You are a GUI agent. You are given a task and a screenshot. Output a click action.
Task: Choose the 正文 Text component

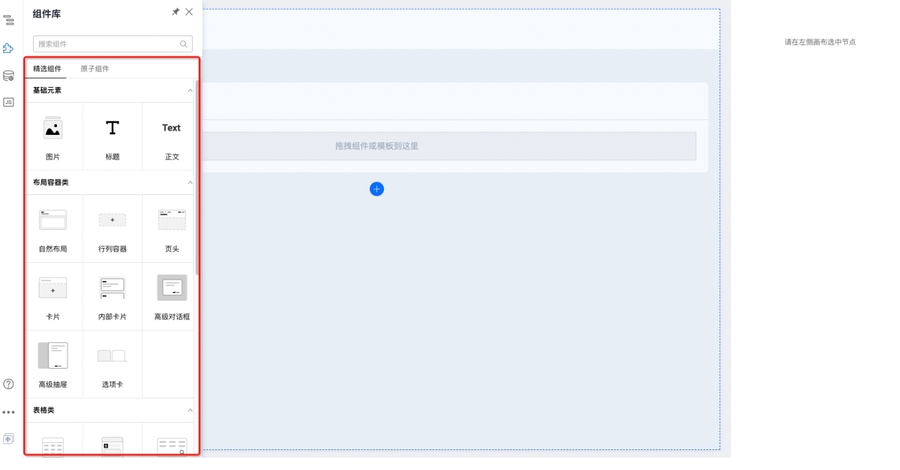171,136
